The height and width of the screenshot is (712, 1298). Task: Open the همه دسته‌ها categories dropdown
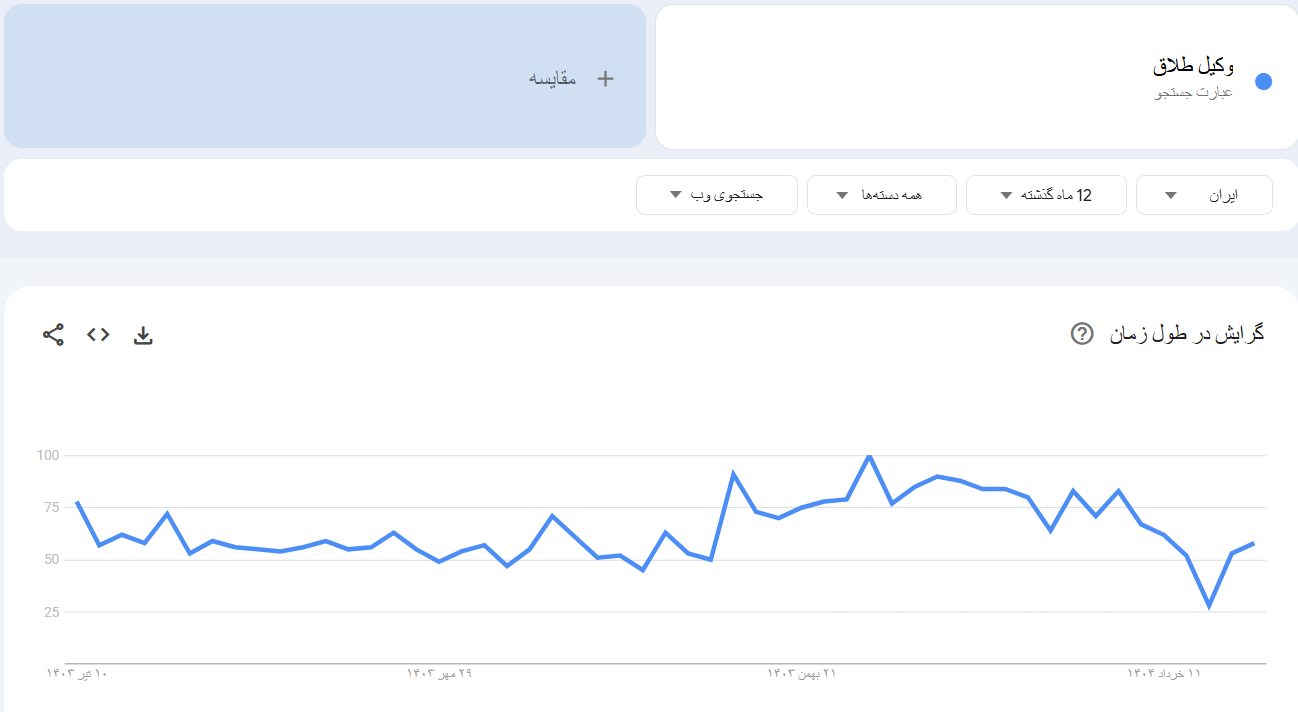pos(881,195)
